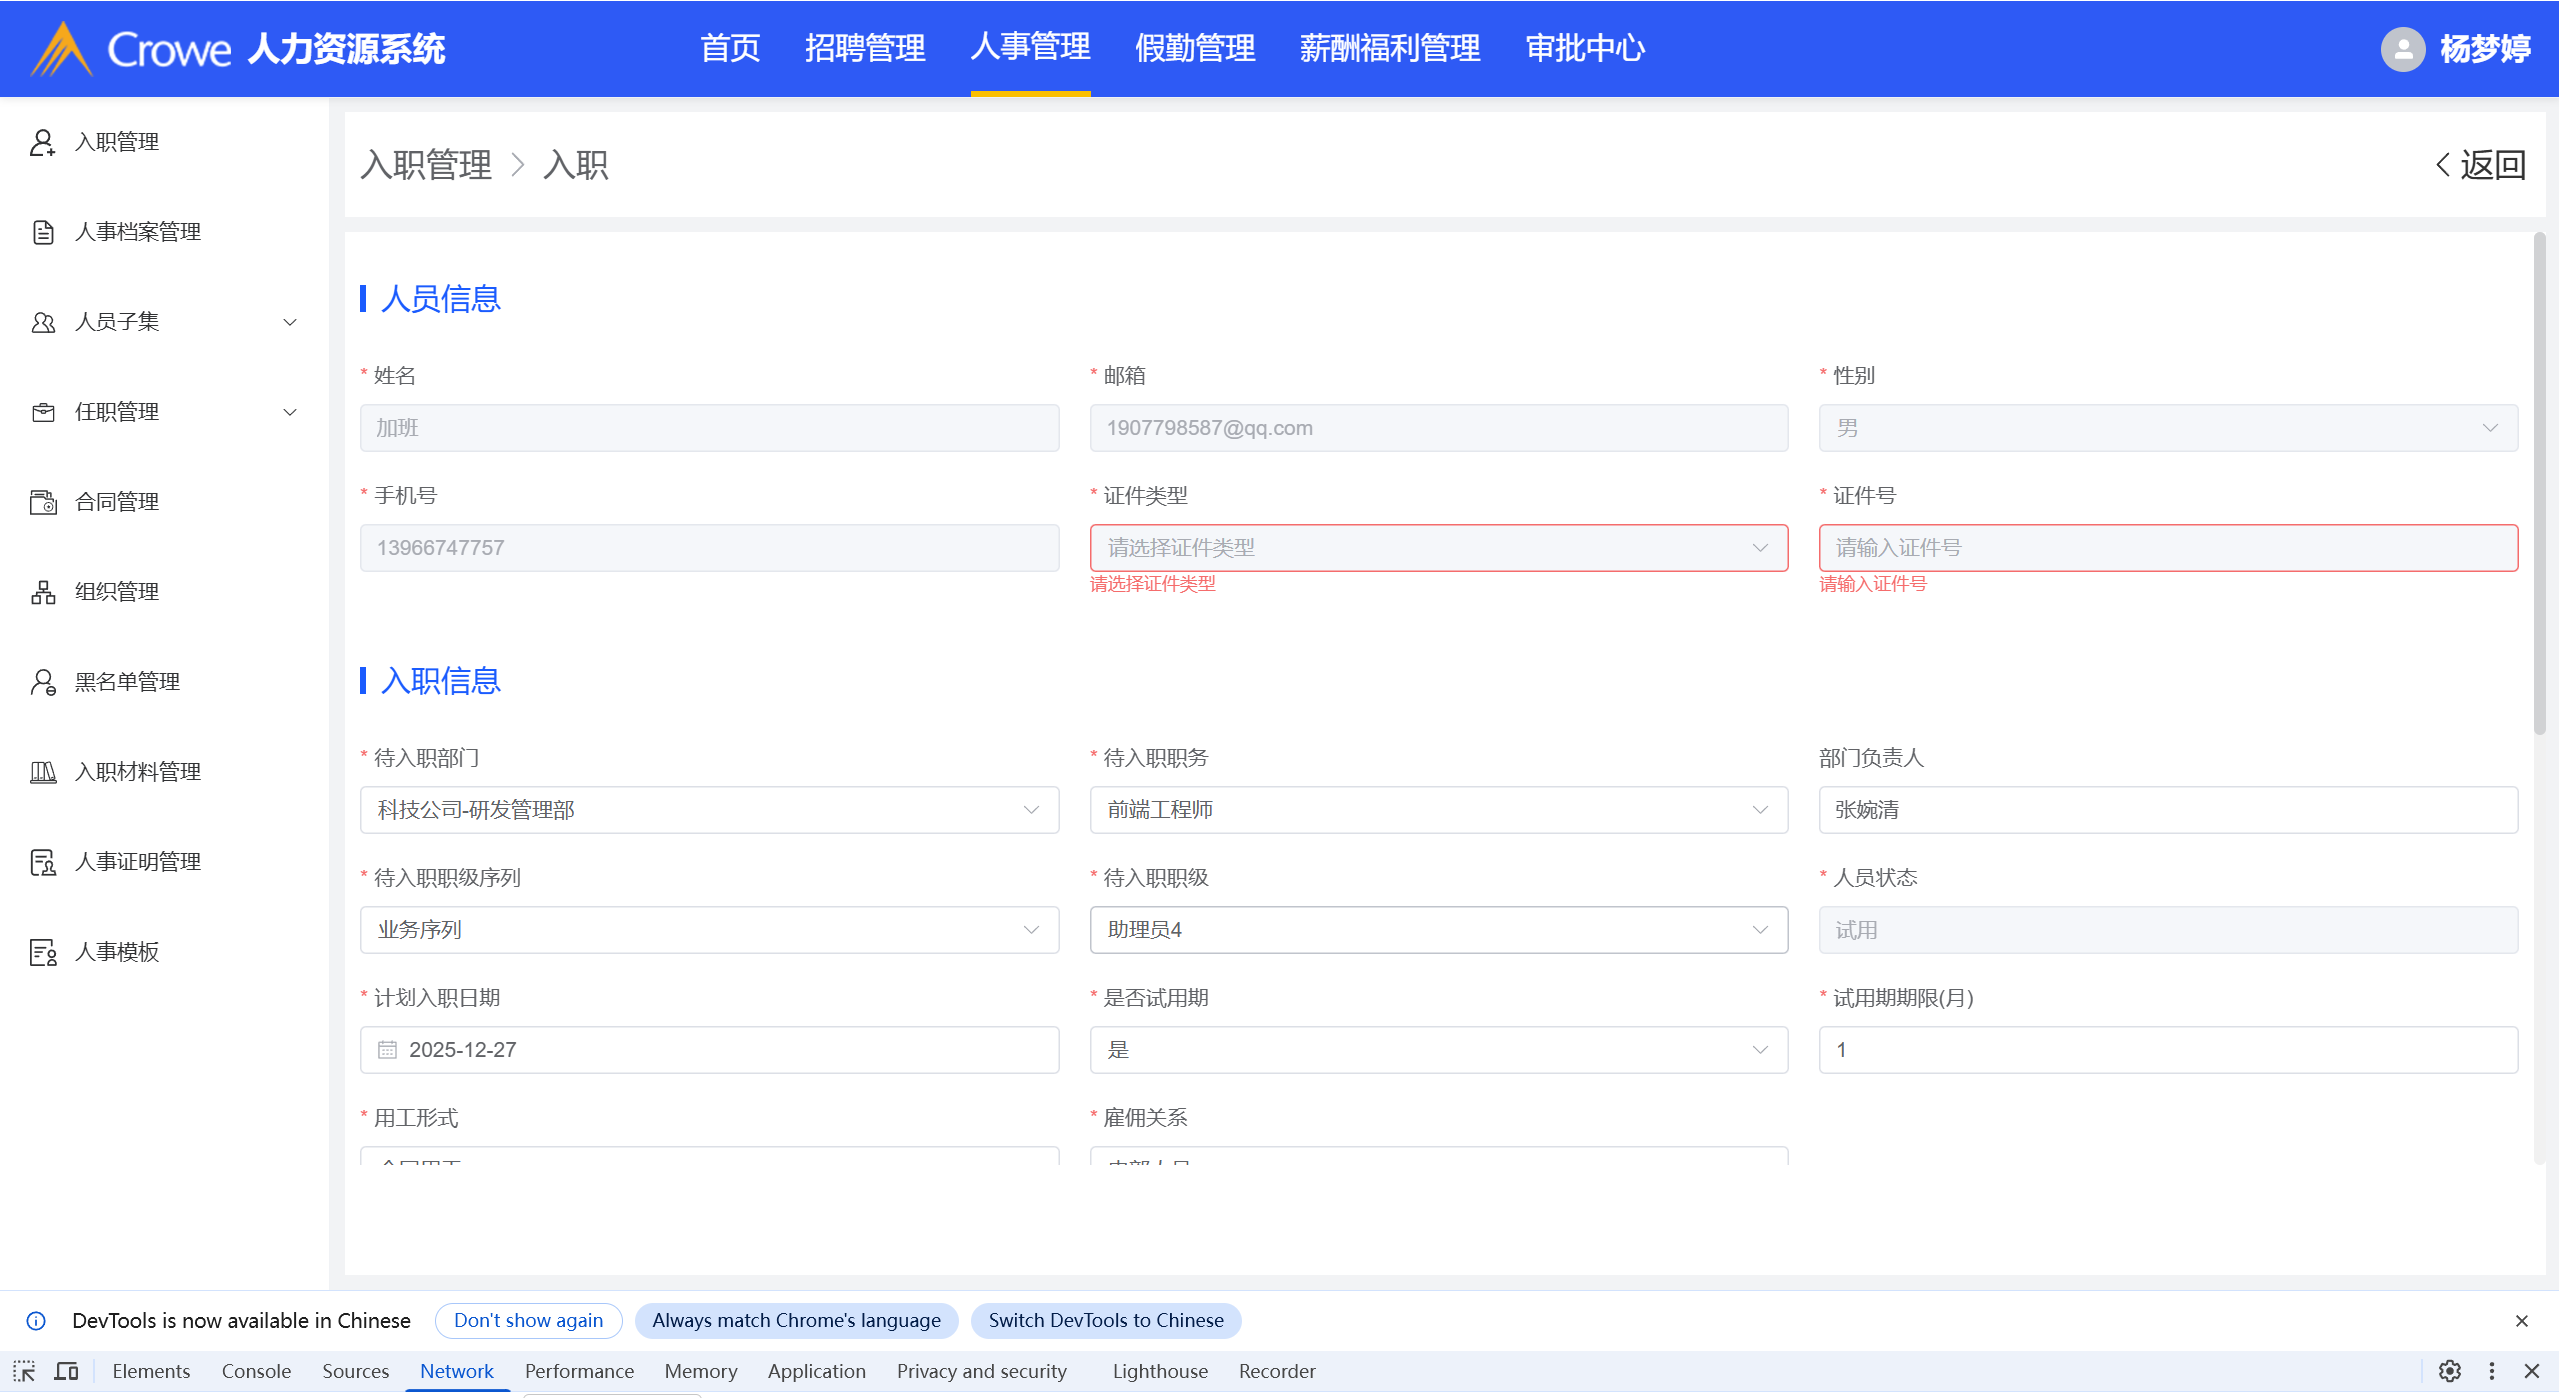The width and height of the screenshot is (2559, 1398).
Task: Open the 证件类型 dropdown
Action: pyautogui.click(x=1438, y=548)
